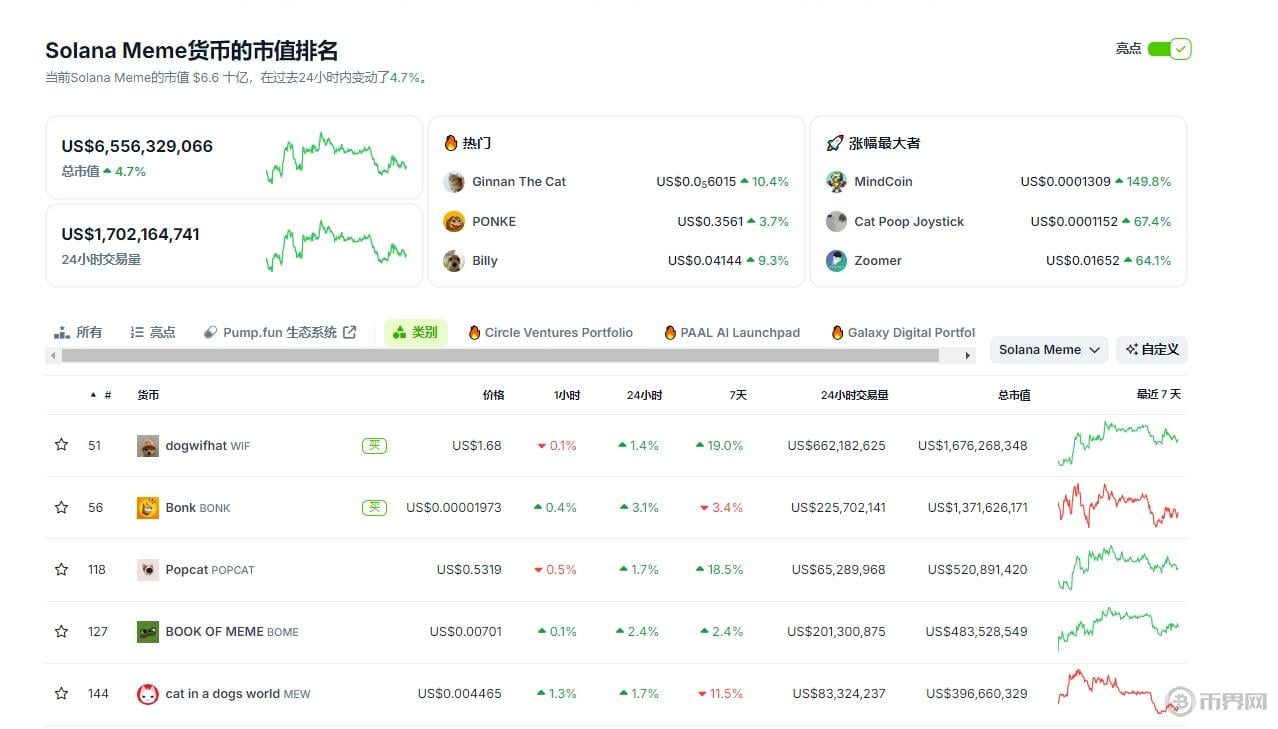Click the 买 button for Bonk
The image size is (1278, 729).
(x=374, y=507)
